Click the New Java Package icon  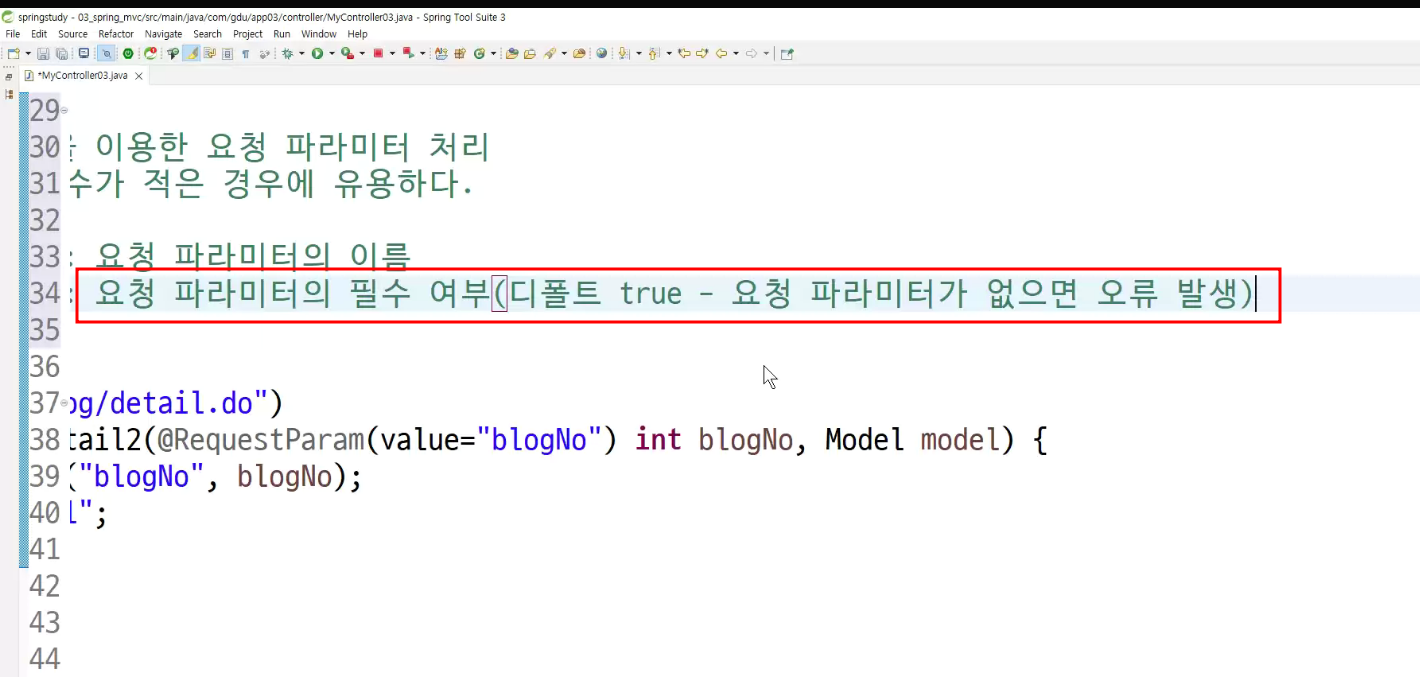tap(460, 54)
